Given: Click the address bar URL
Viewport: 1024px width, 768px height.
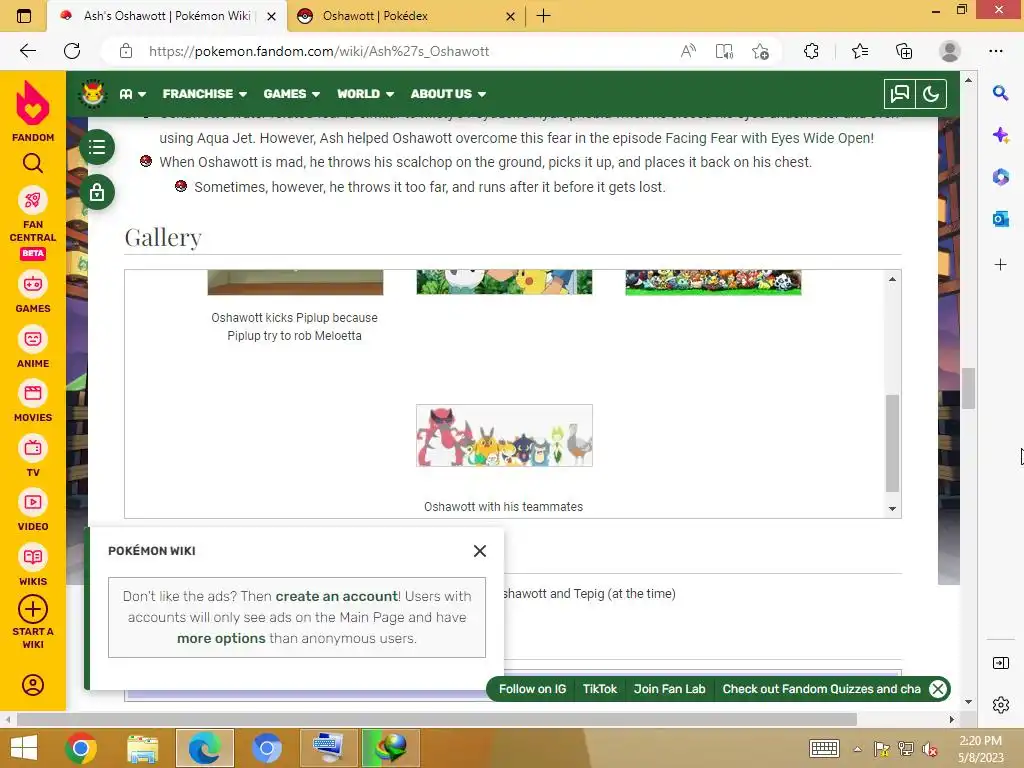Looking at the screenshot, I should (319, 51).
